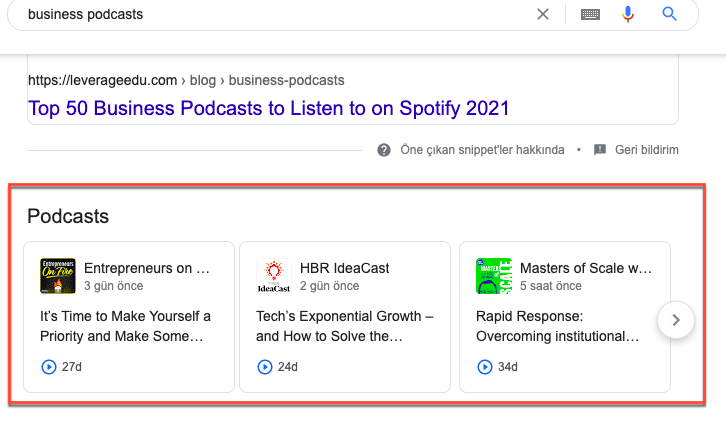Click the '5 saat önce' time text
The image size is (726, 423).
tap(551, 286)
